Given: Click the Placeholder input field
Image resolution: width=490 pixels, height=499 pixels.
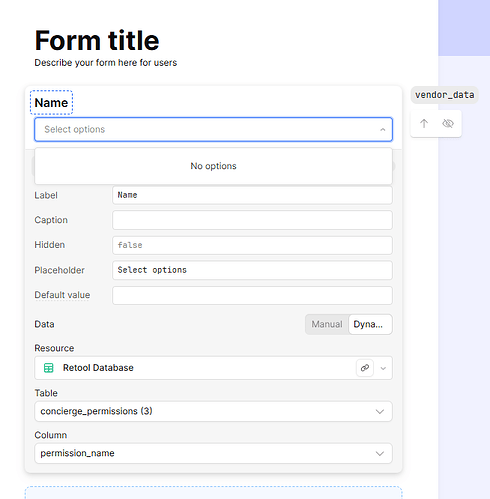Looking at the screenshot, I should pyautogui.click(x=252, y=270).
